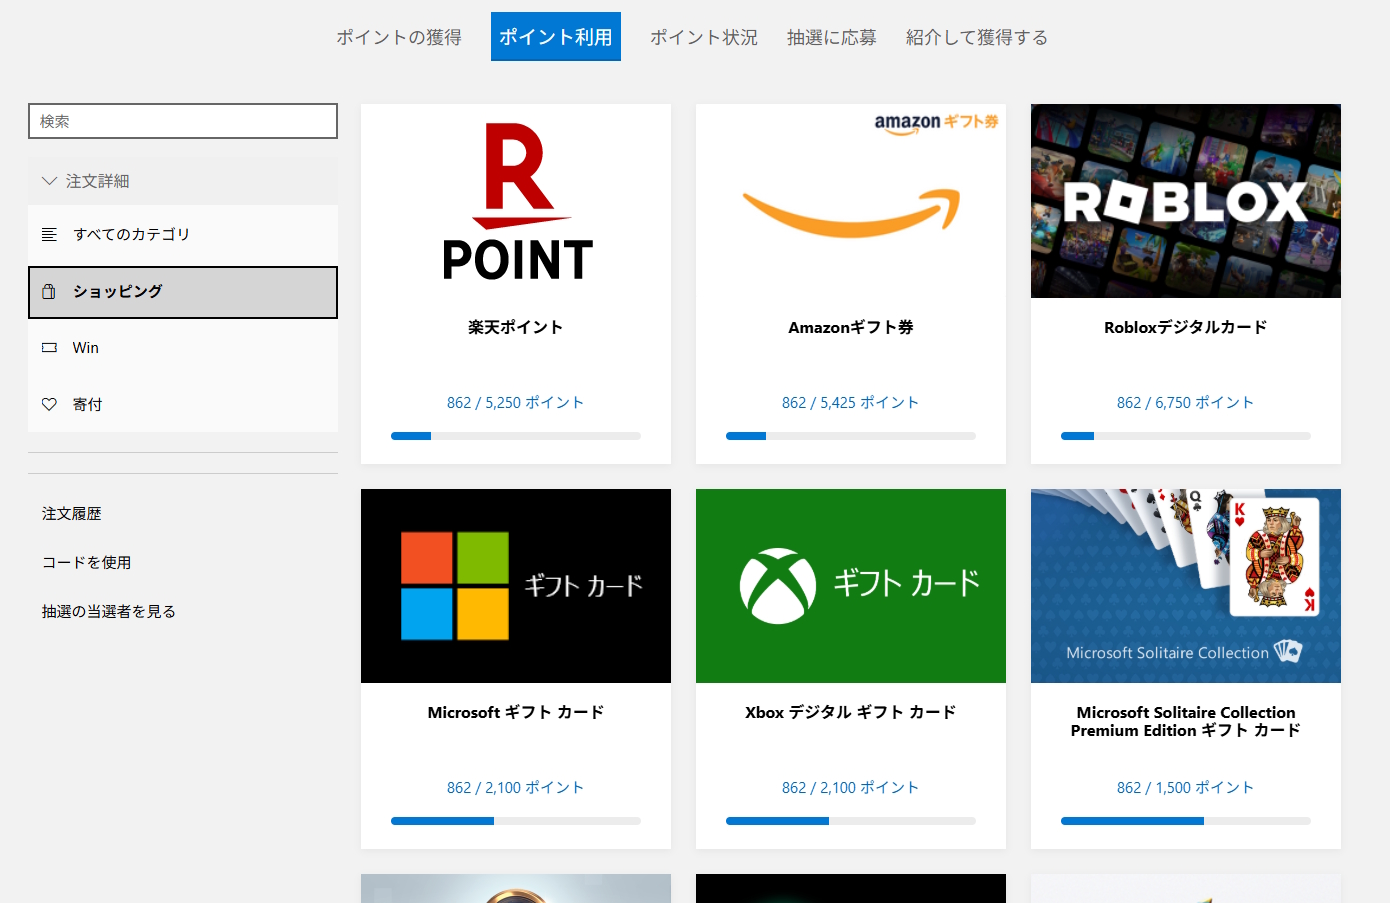The image size is (1390, 903).
Task: Click the 楽天ポイント progress bar
Action: pyautogui.click(x=516, y=436)
